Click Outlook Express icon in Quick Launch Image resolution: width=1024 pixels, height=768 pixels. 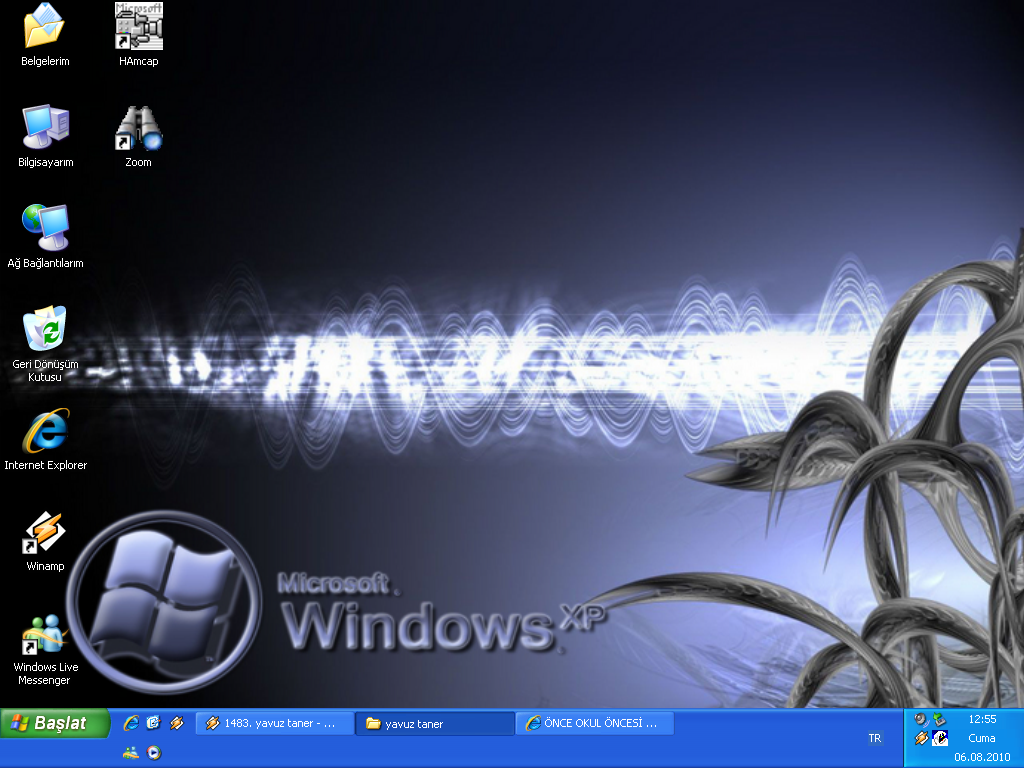[153, 723]
